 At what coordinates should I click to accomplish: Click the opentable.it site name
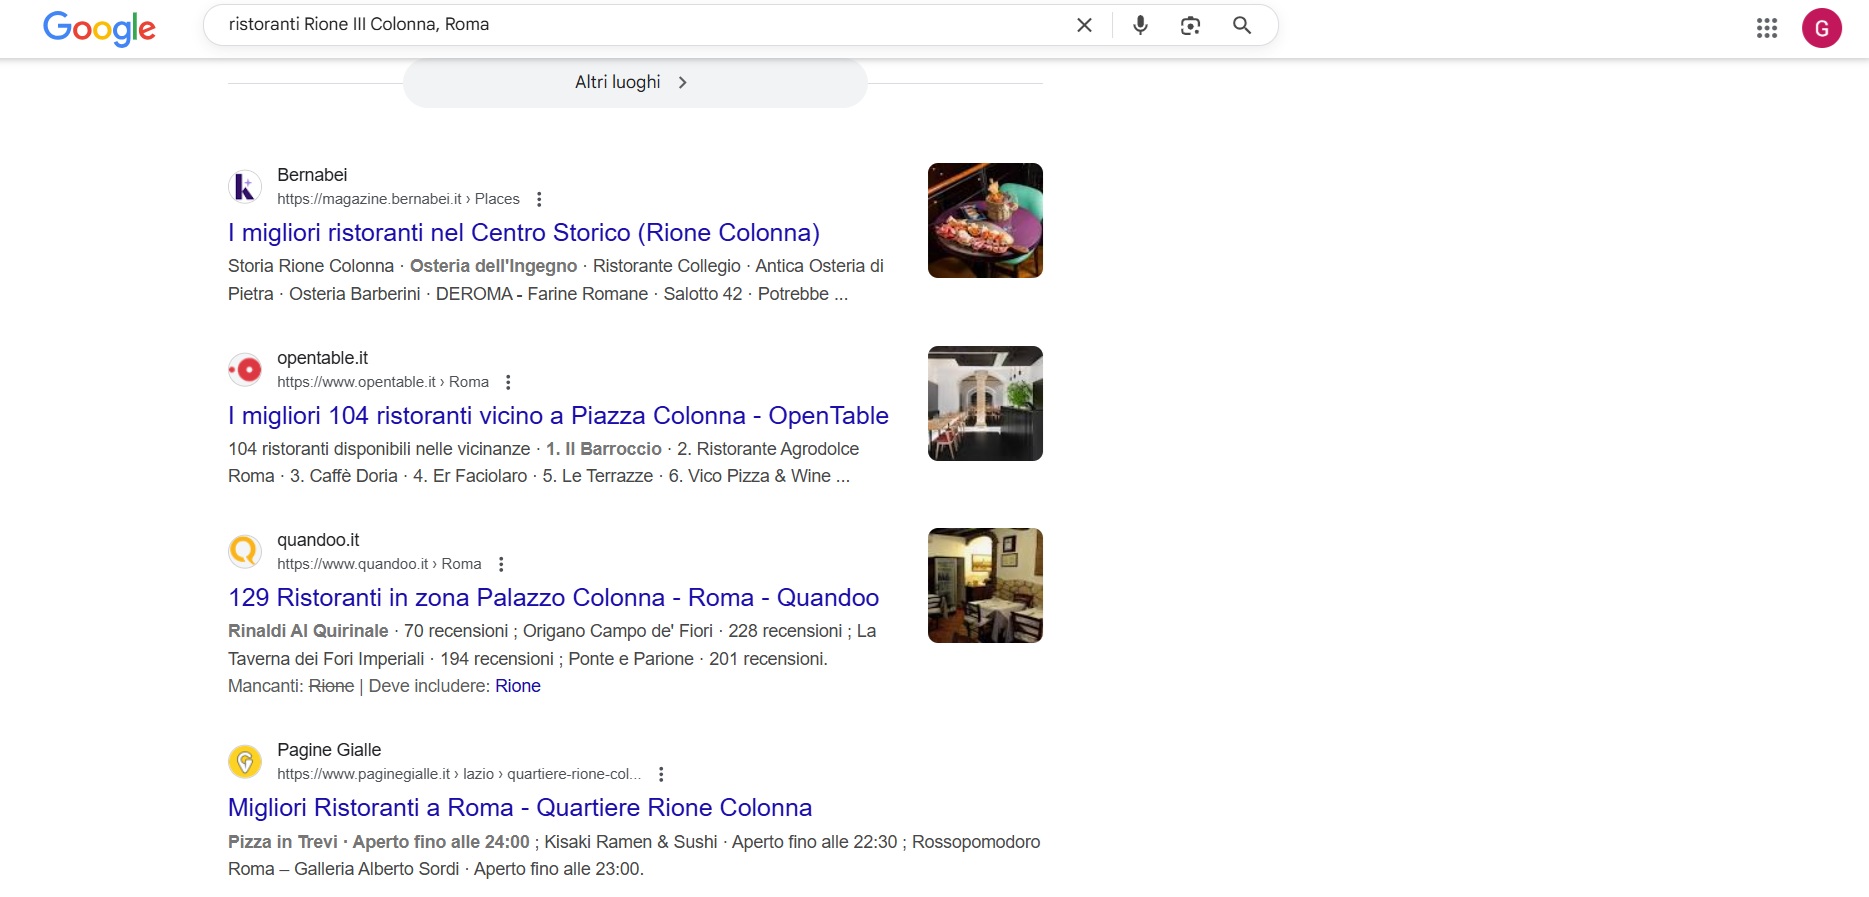click(322, 358)
